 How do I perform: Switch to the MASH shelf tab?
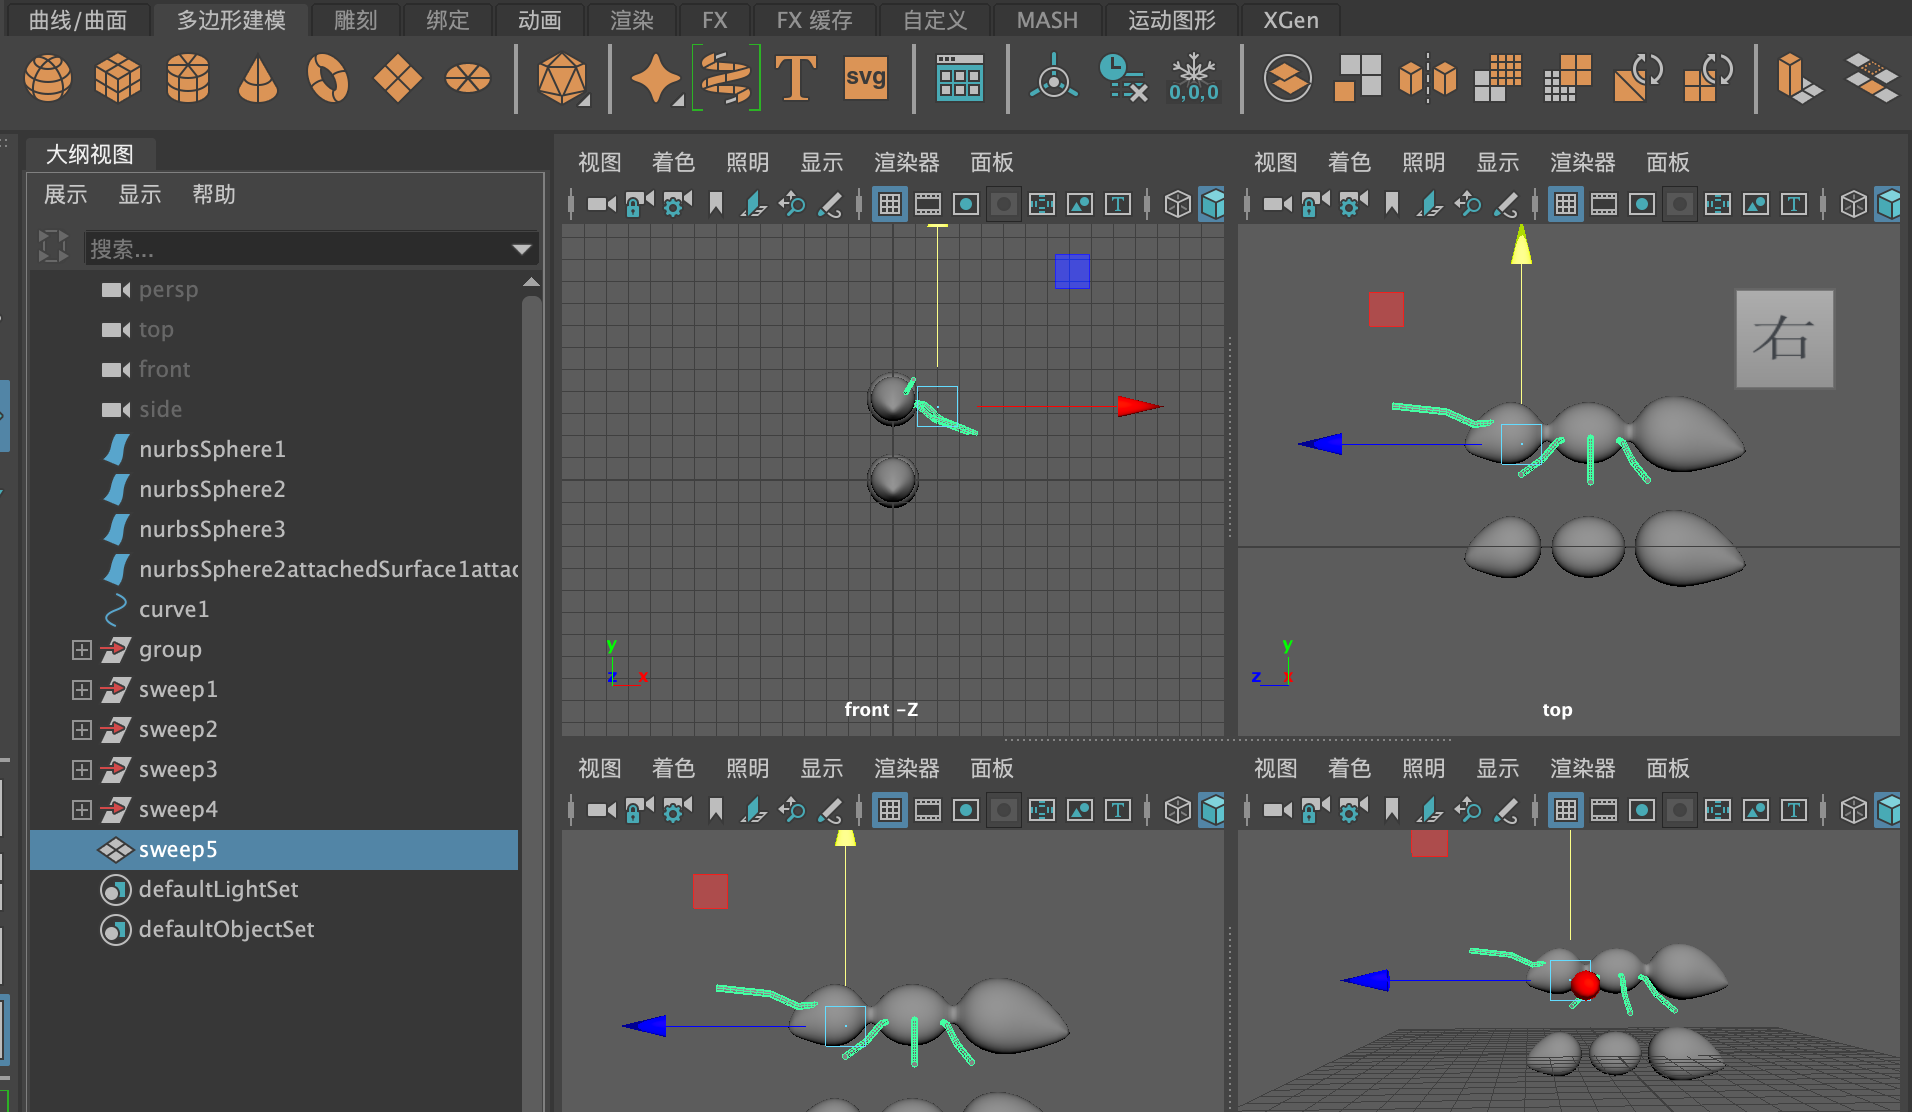click(1047, 20)
